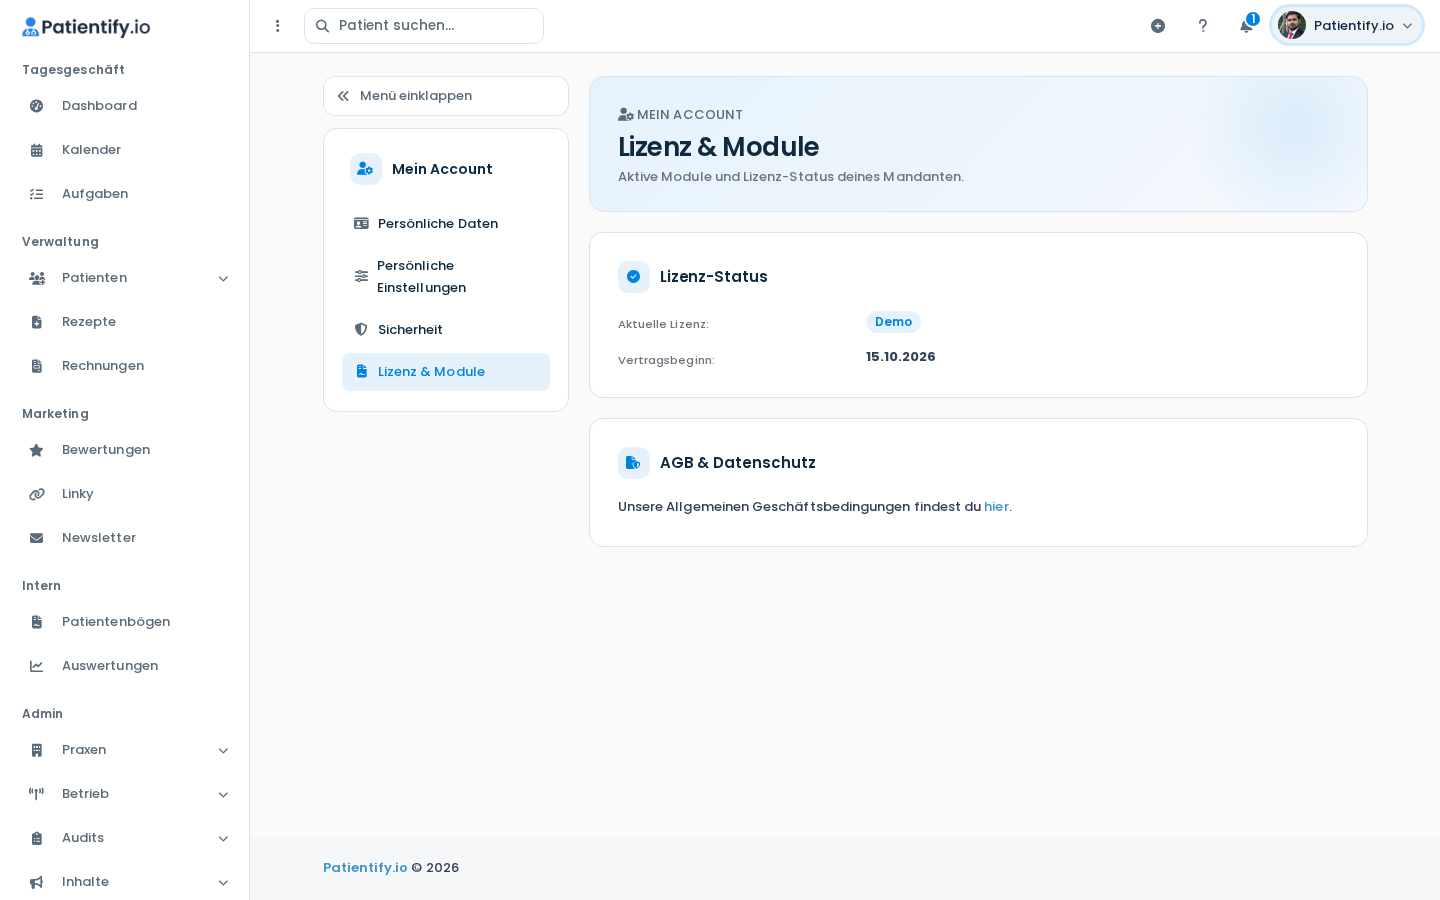Screen dimensions: 1440x900
Task: Click the Patientenbögen form icon
Action: (x=37, y=622)
